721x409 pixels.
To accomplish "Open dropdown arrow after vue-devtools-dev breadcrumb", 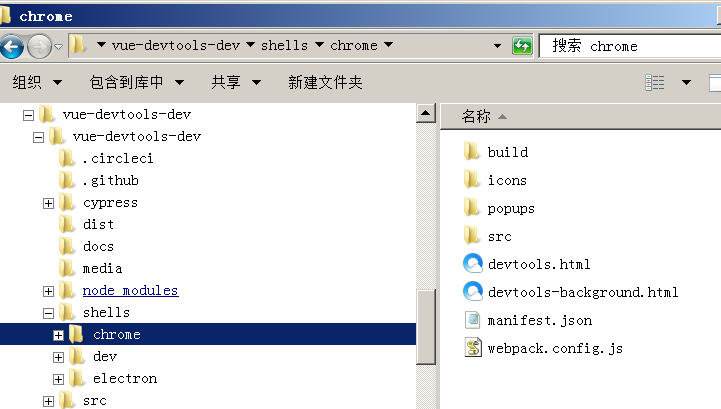I will coord(251,45).
